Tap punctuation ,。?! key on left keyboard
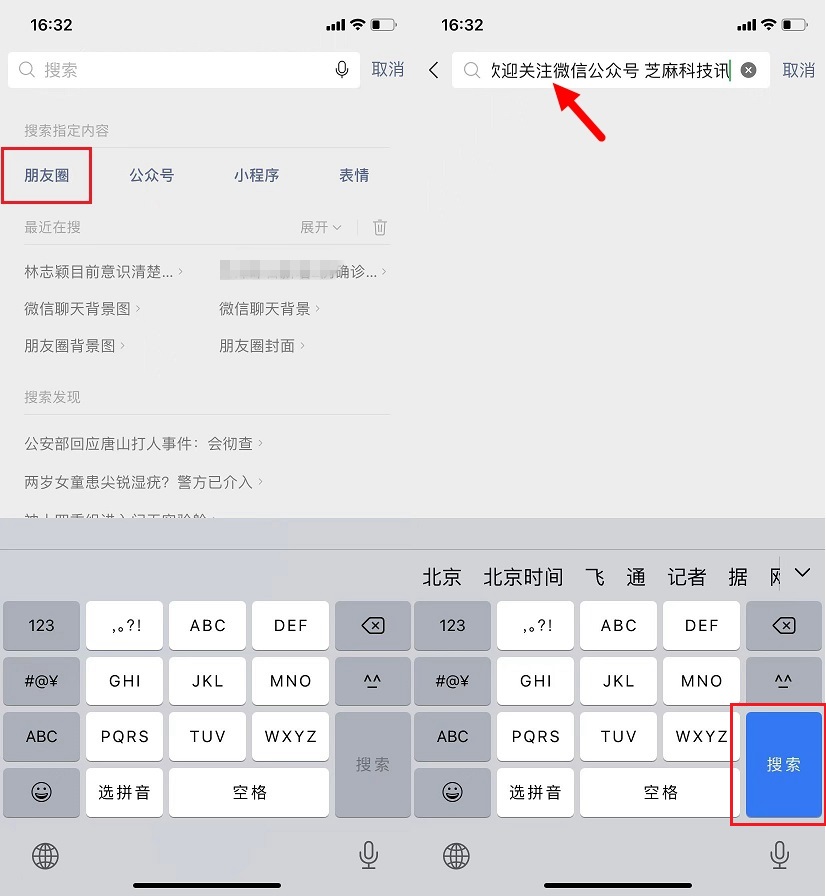826x896 pixels. [x=124, y=625]
